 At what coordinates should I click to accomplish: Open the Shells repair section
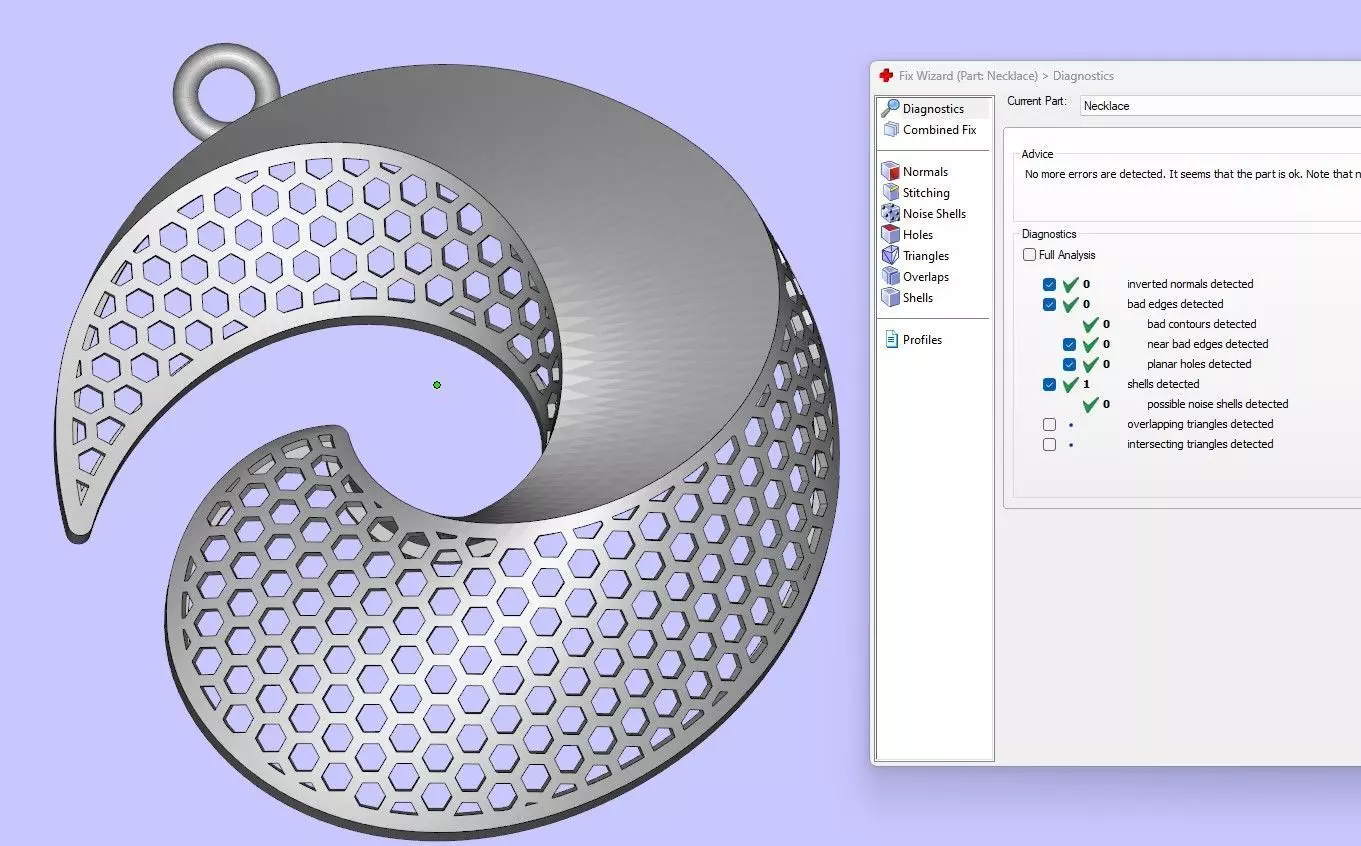[907, 297]
